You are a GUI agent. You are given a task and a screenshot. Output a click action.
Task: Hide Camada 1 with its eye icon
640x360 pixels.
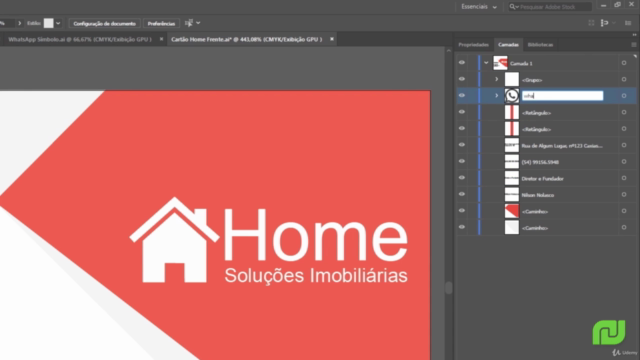tap(462, 63)
